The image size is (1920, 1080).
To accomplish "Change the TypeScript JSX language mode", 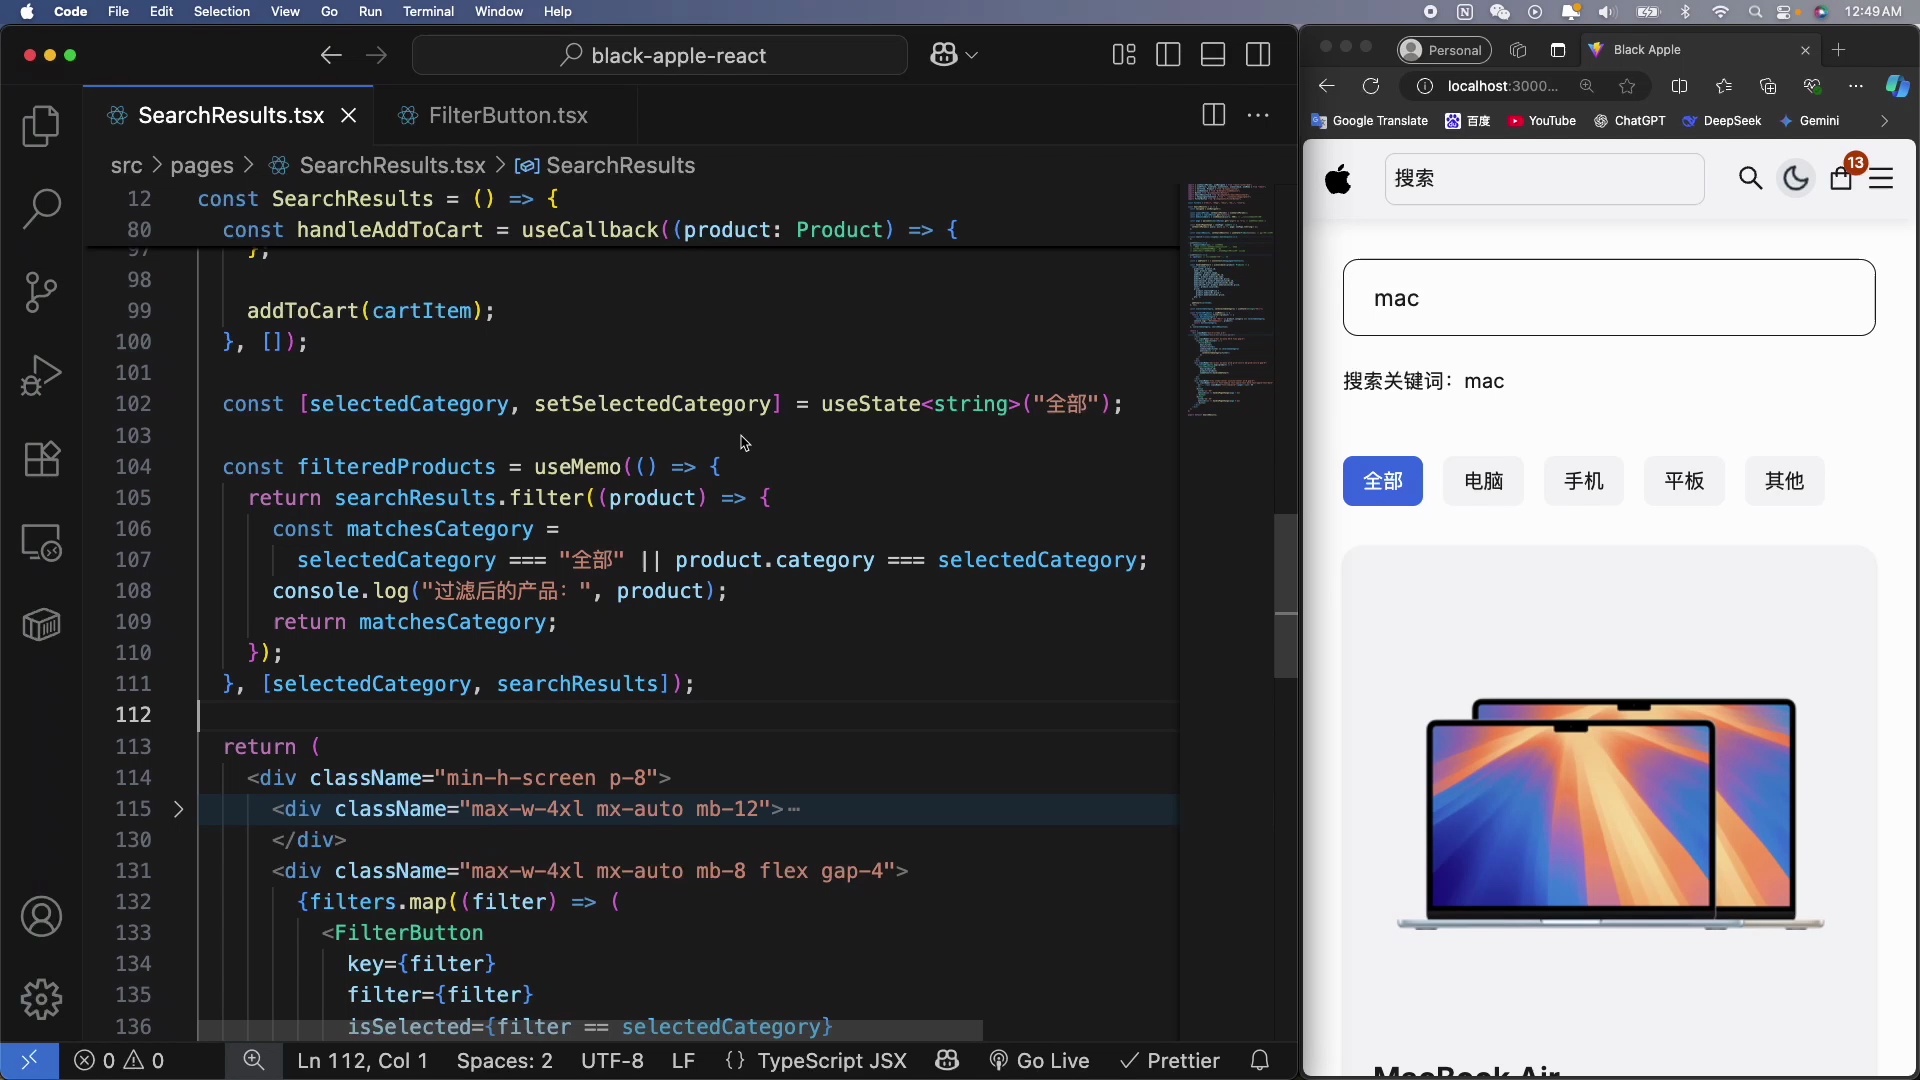I will click(832, 1061).
